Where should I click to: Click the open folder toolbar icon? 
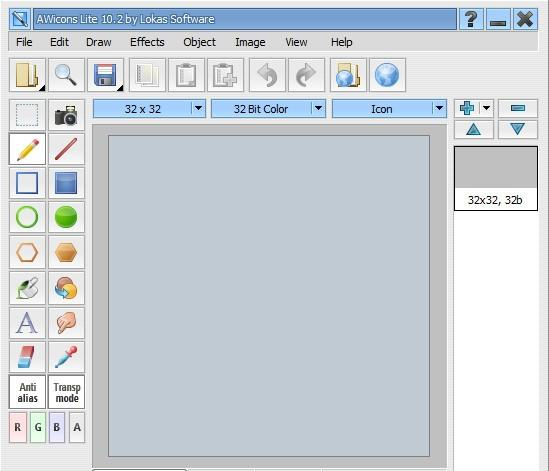[27, 75]
